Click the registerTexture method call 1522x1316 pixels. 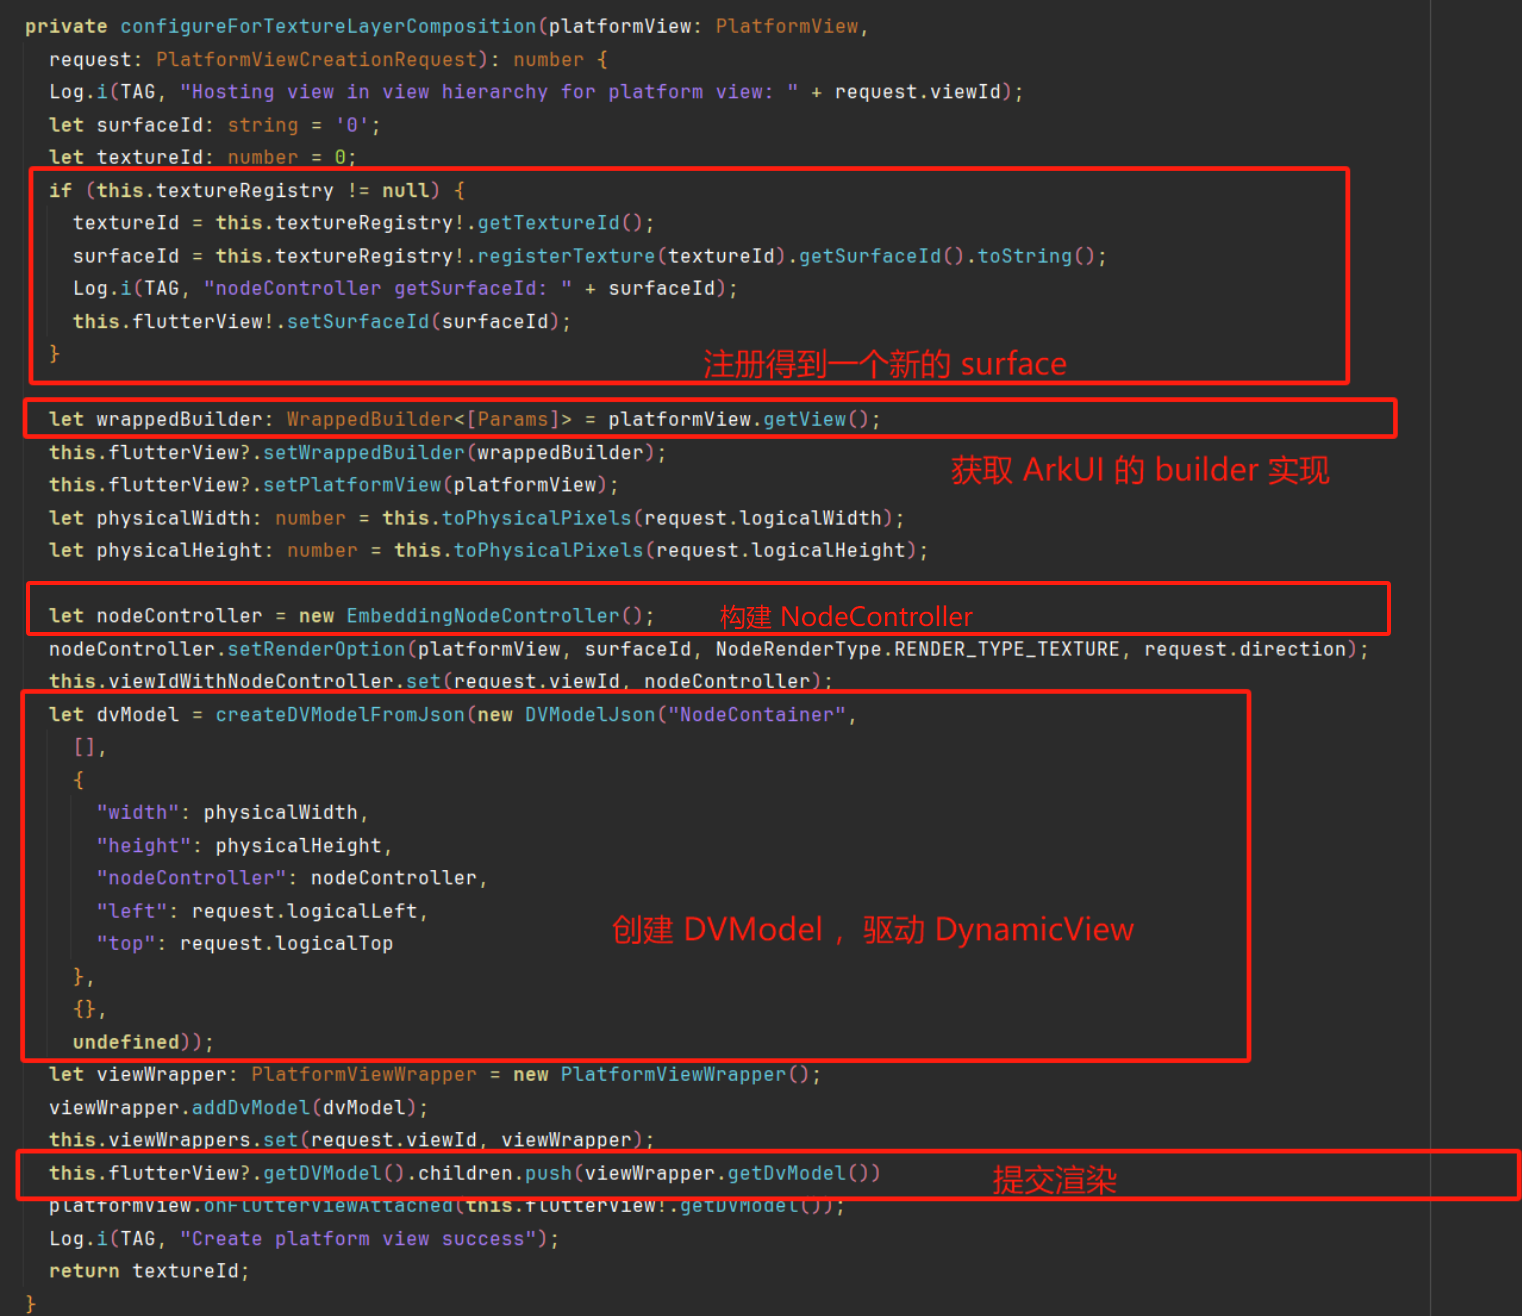click(565, 256)
